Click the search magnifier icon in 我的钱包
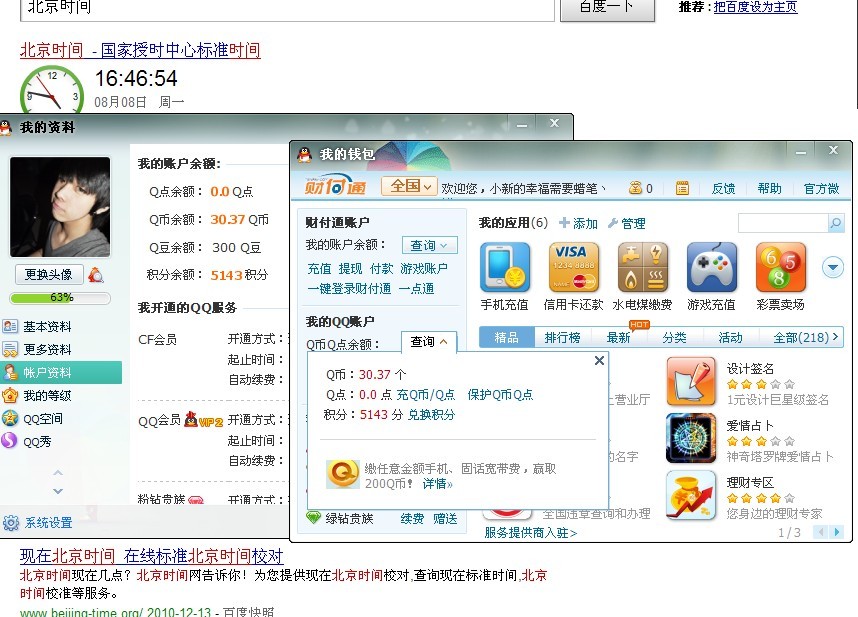This screenshot has width=858, height=617. (x=836, y=223)
